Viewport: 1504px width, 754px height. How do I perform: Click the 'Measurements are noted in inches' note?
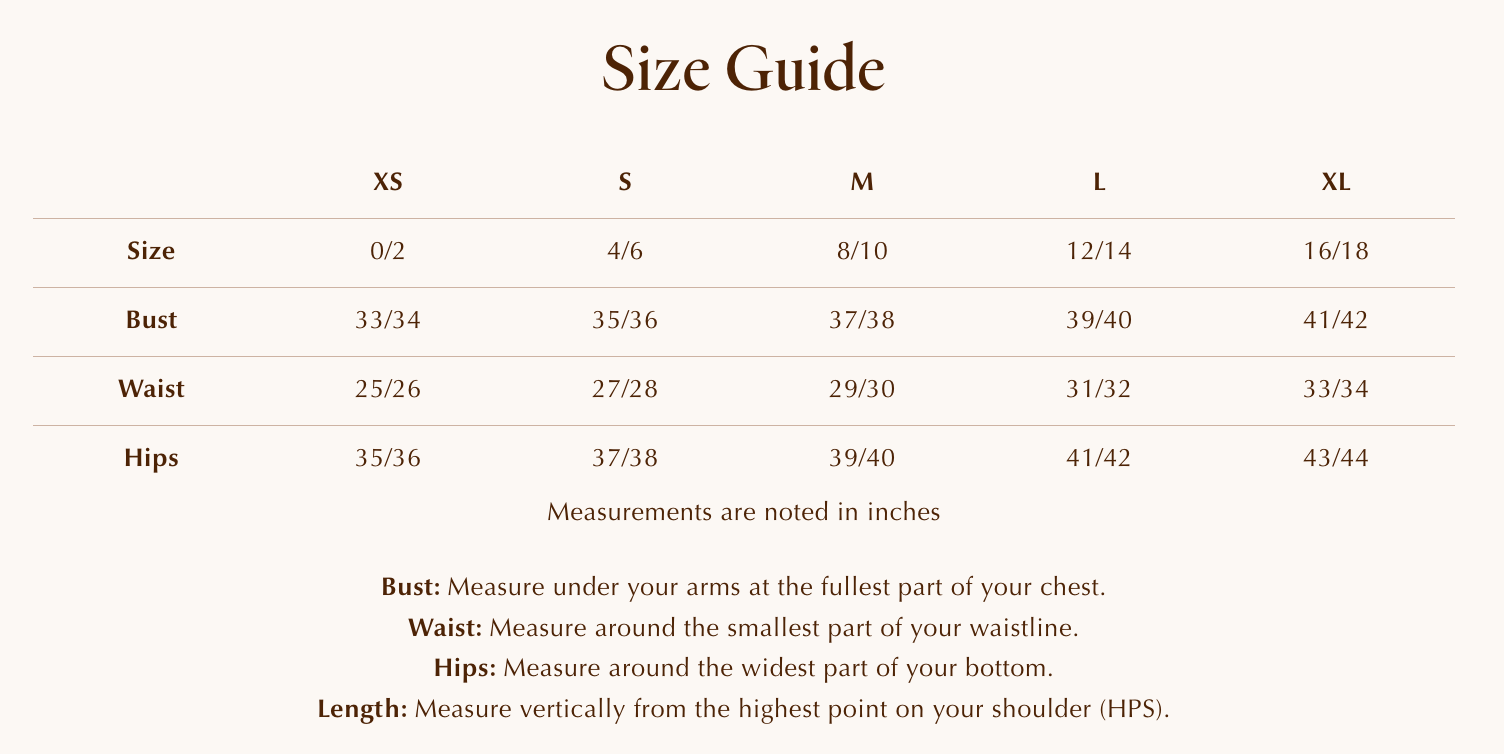coord(744,512)
